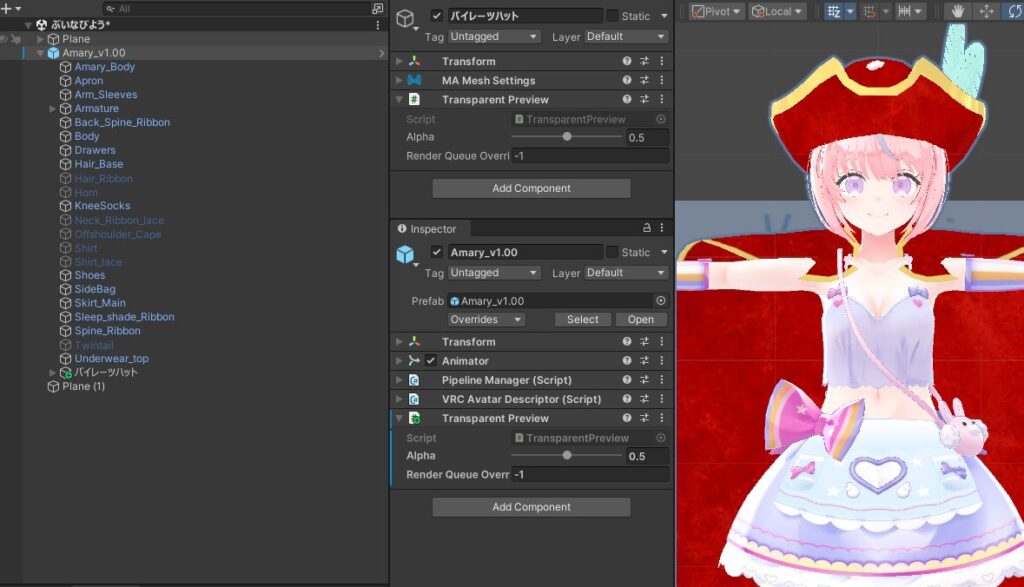This screenshot has width=1024, height=587.
Task: Toggle Plane visibility eye icon in hierarchy
Action: click(6, 39)
